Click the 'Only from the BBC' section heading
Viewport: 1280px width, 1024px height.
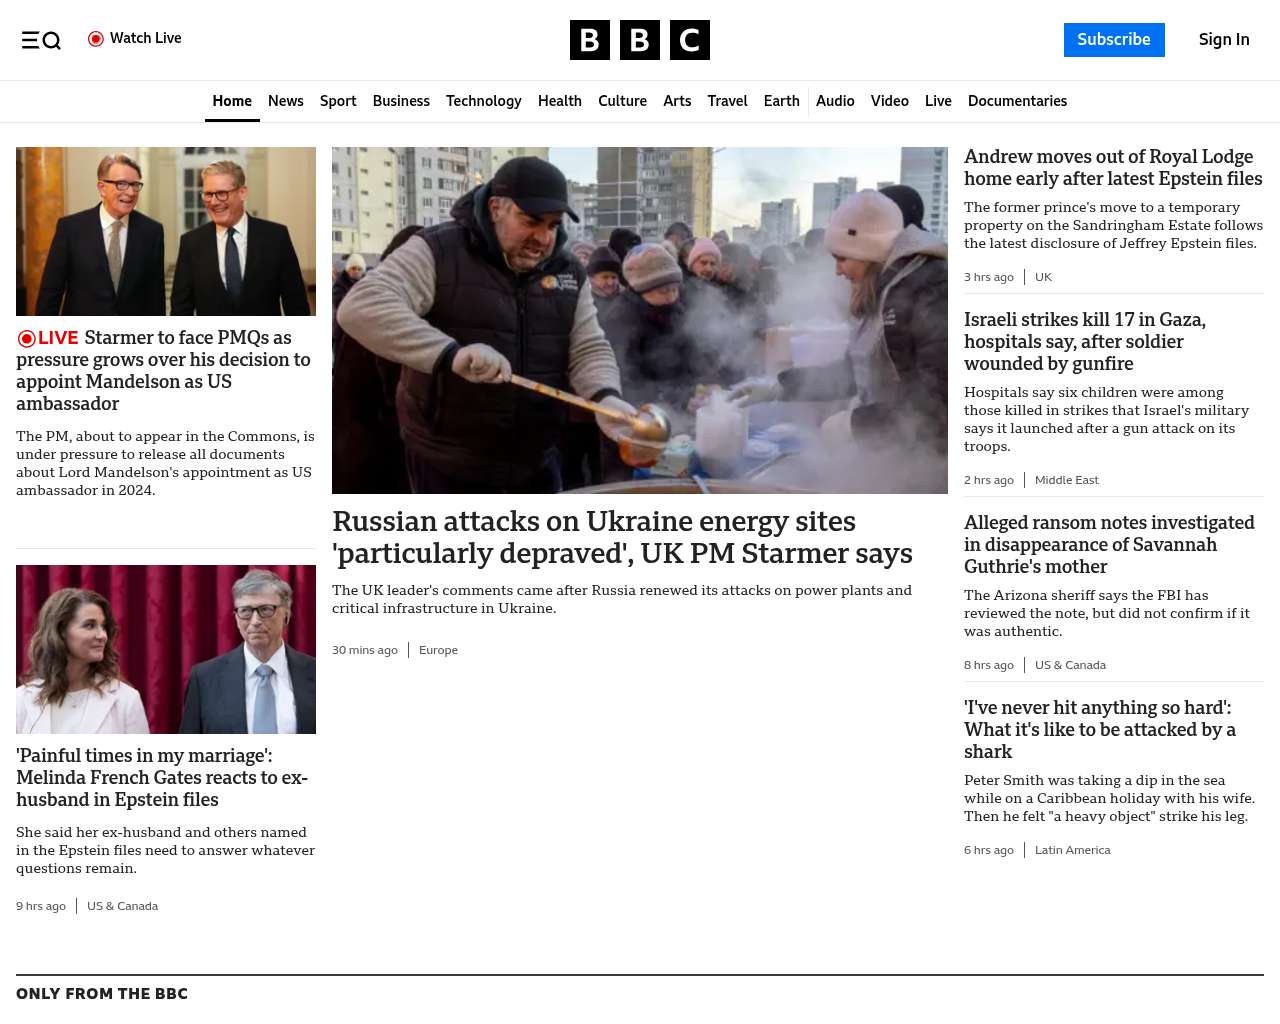click(x=102, y=994)
